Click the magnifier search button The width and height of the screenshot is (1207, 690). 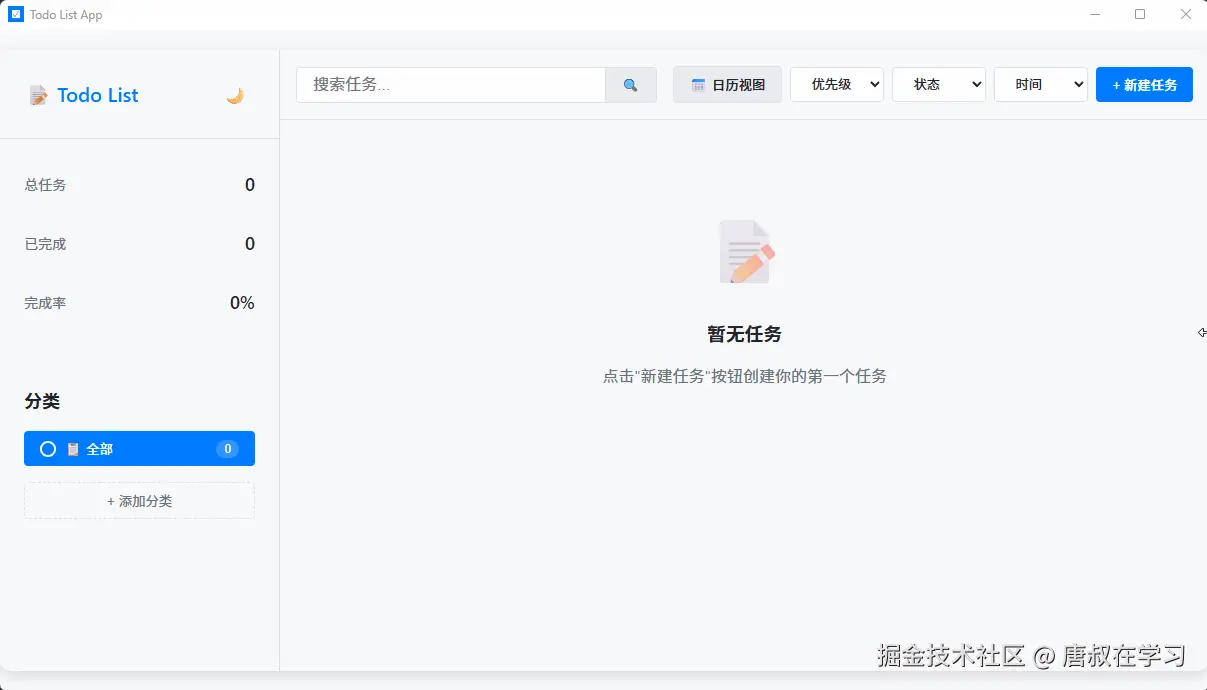pos(630,85)
